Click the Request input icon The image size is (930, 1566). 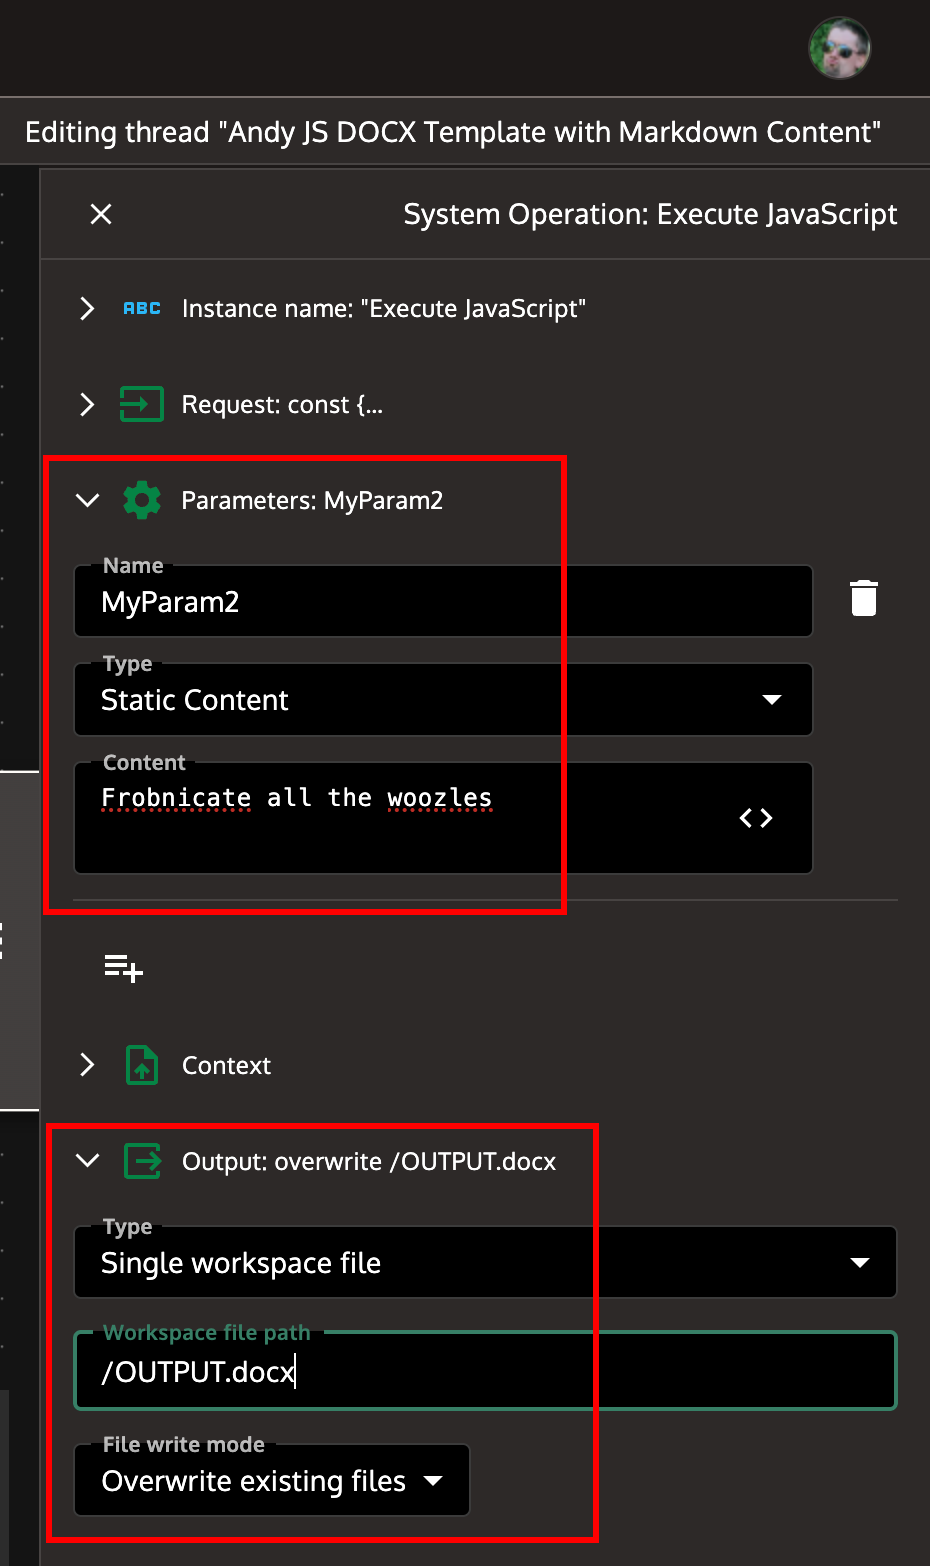[x=141, y=404]
